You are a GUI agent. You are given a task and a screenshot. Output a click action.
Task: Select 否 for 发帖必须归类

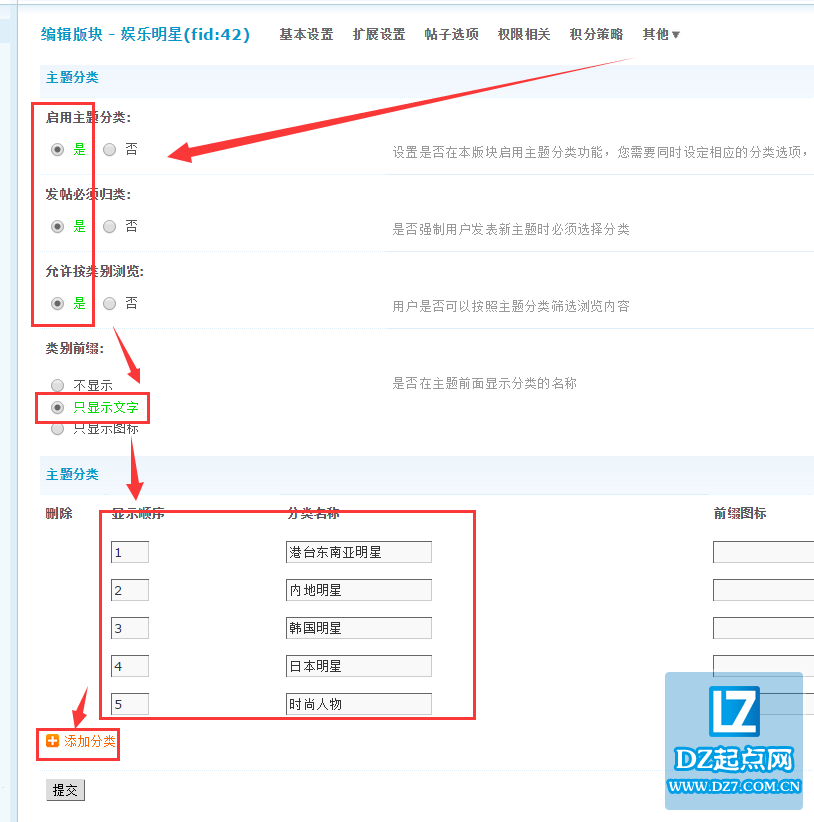110,226
